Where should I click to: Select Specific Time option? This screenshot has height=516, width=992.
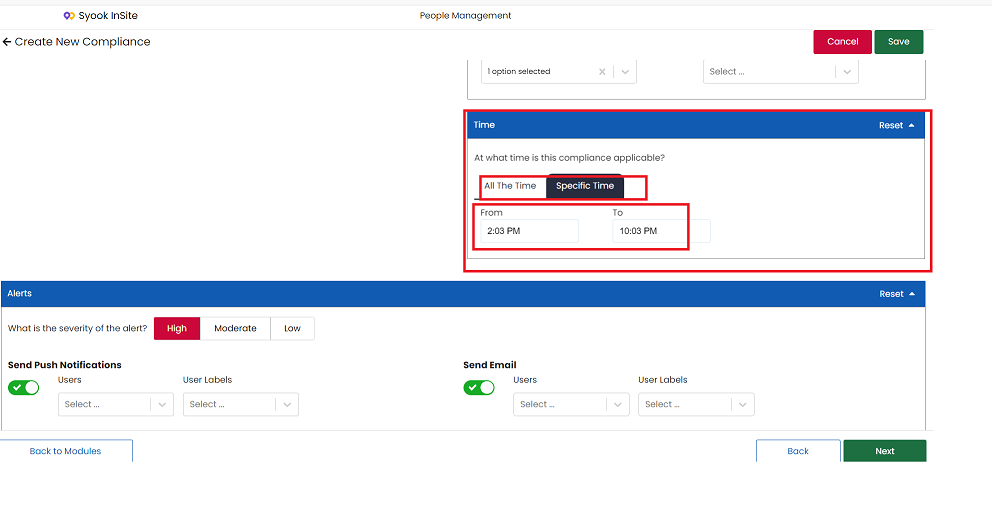(585, 186)
